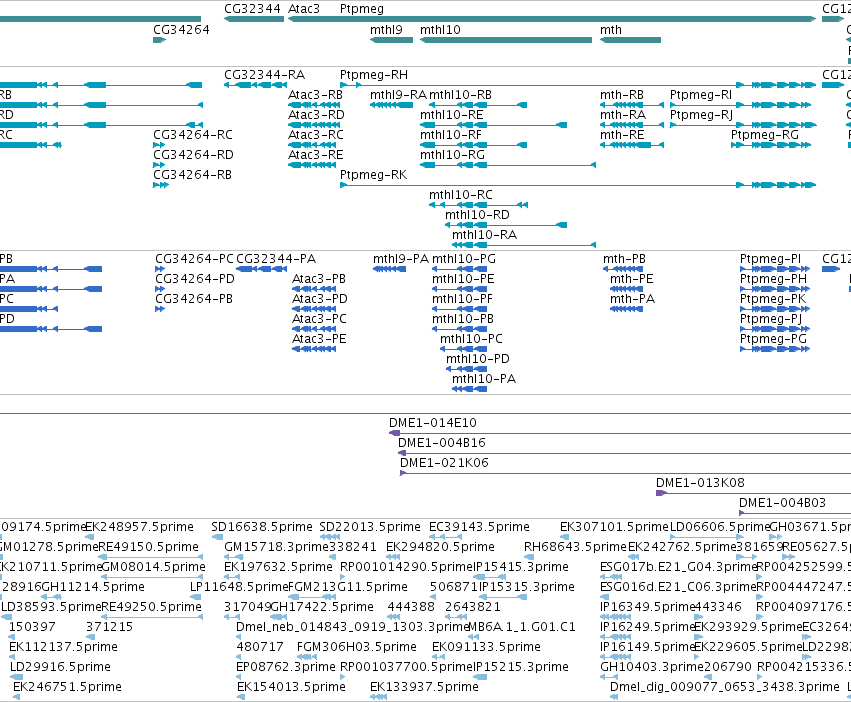Select protein mth-PA
The height and width of the screenshot is (702, 851).
point(632,299)
